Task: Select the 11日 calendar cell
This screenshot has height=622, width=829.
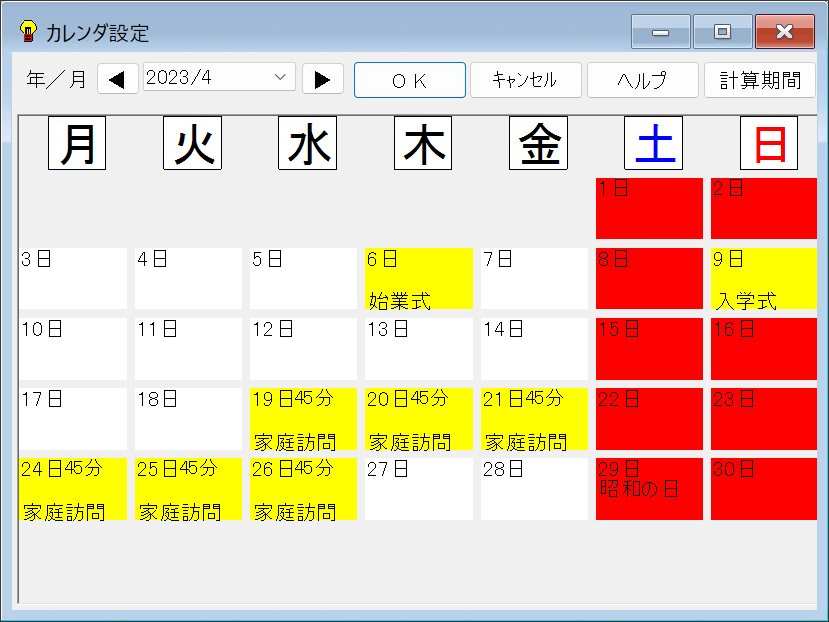Action: (x=188, y=349)
